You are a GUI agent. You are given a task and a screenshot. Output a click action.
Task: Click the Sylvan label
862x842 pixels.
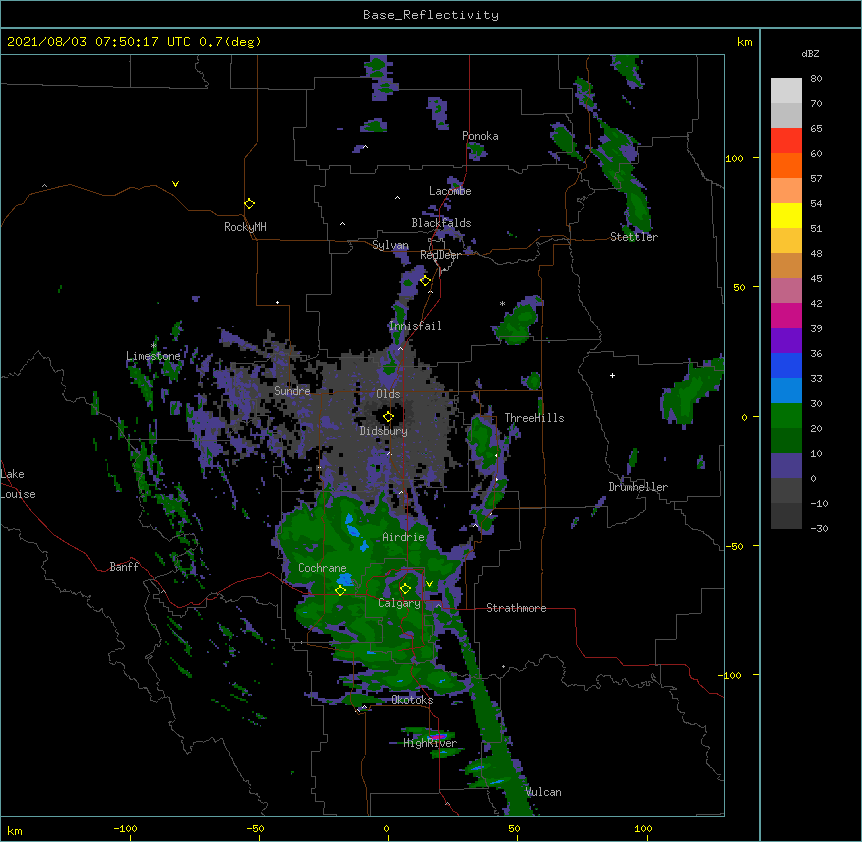[390, 245]
